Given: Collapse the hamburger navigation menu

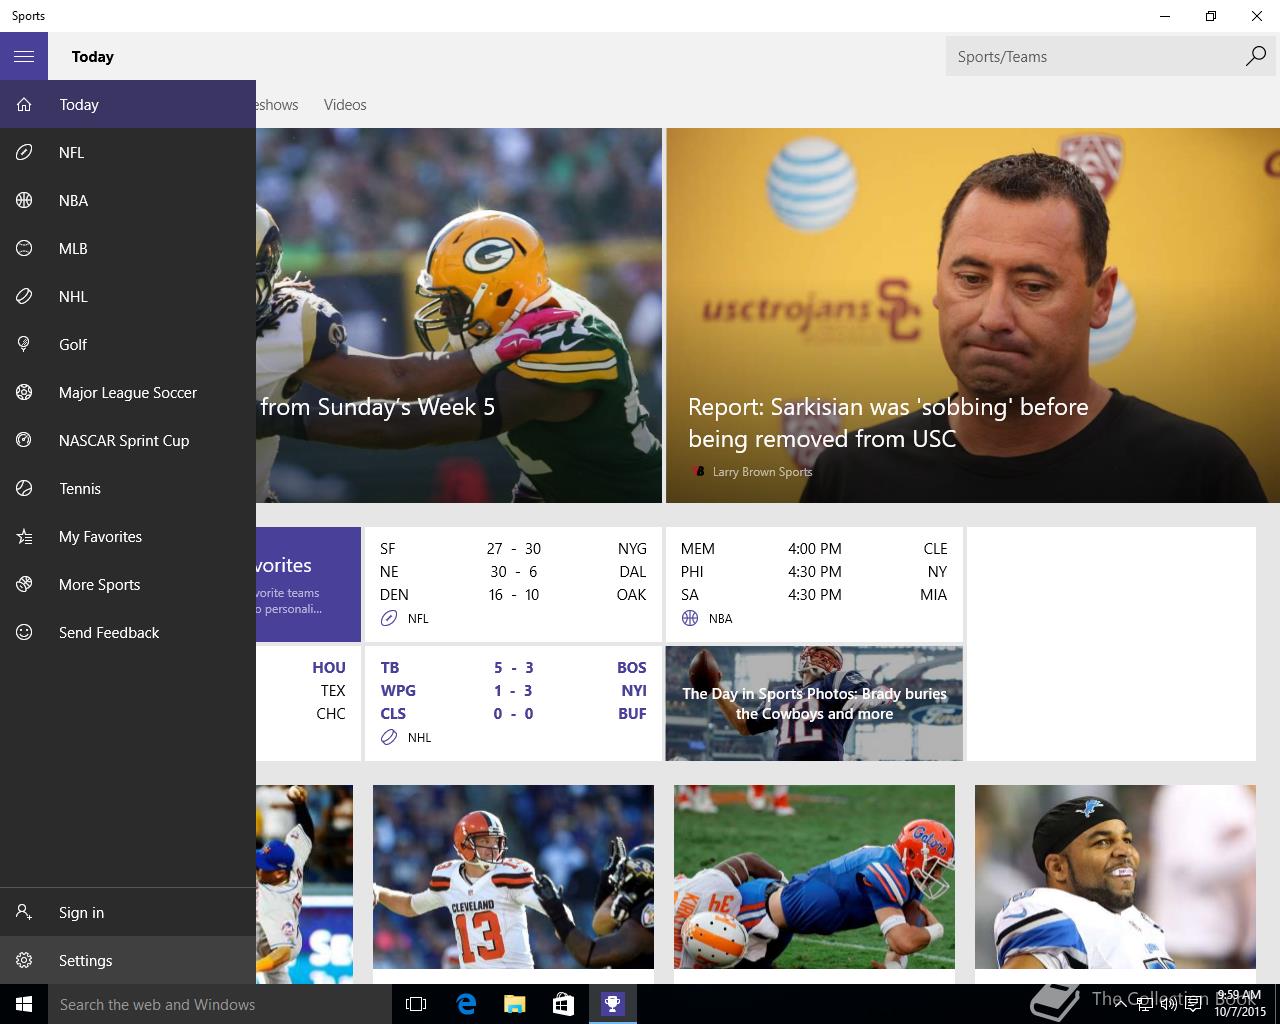Looking at the screenshot, I should (24, 56).
